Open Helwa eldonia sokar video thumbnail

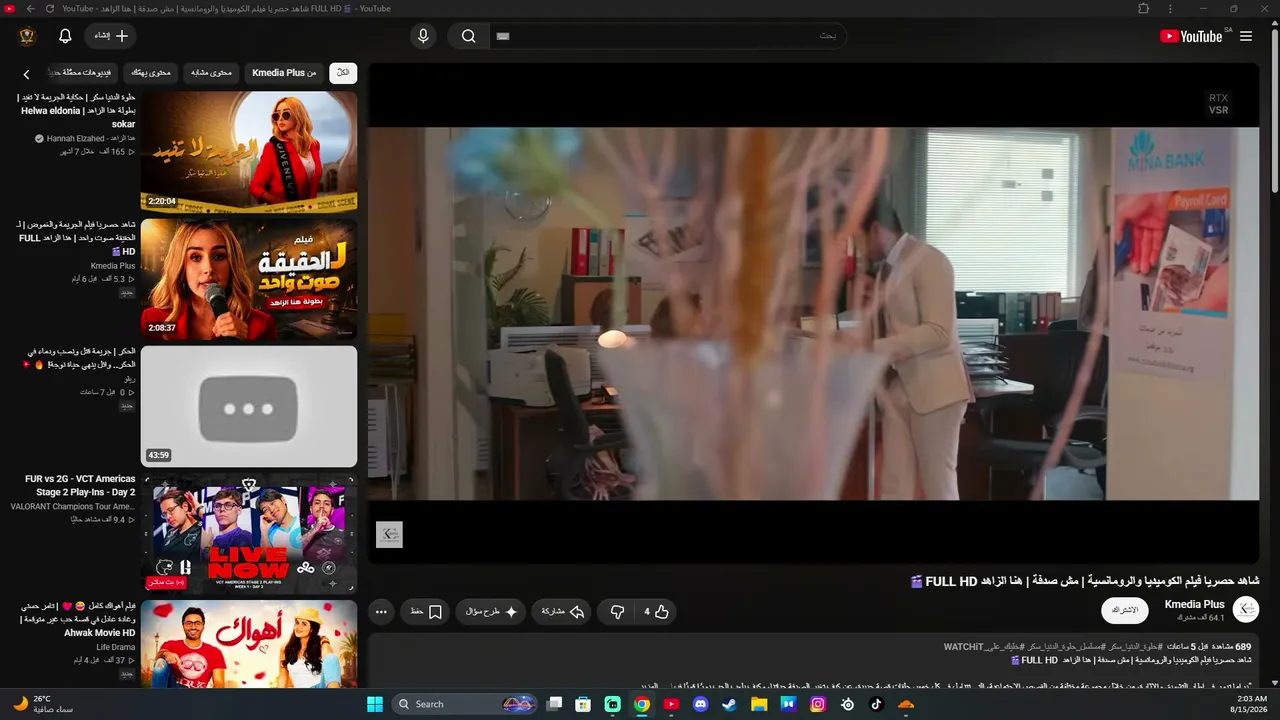tap(249, 151)
